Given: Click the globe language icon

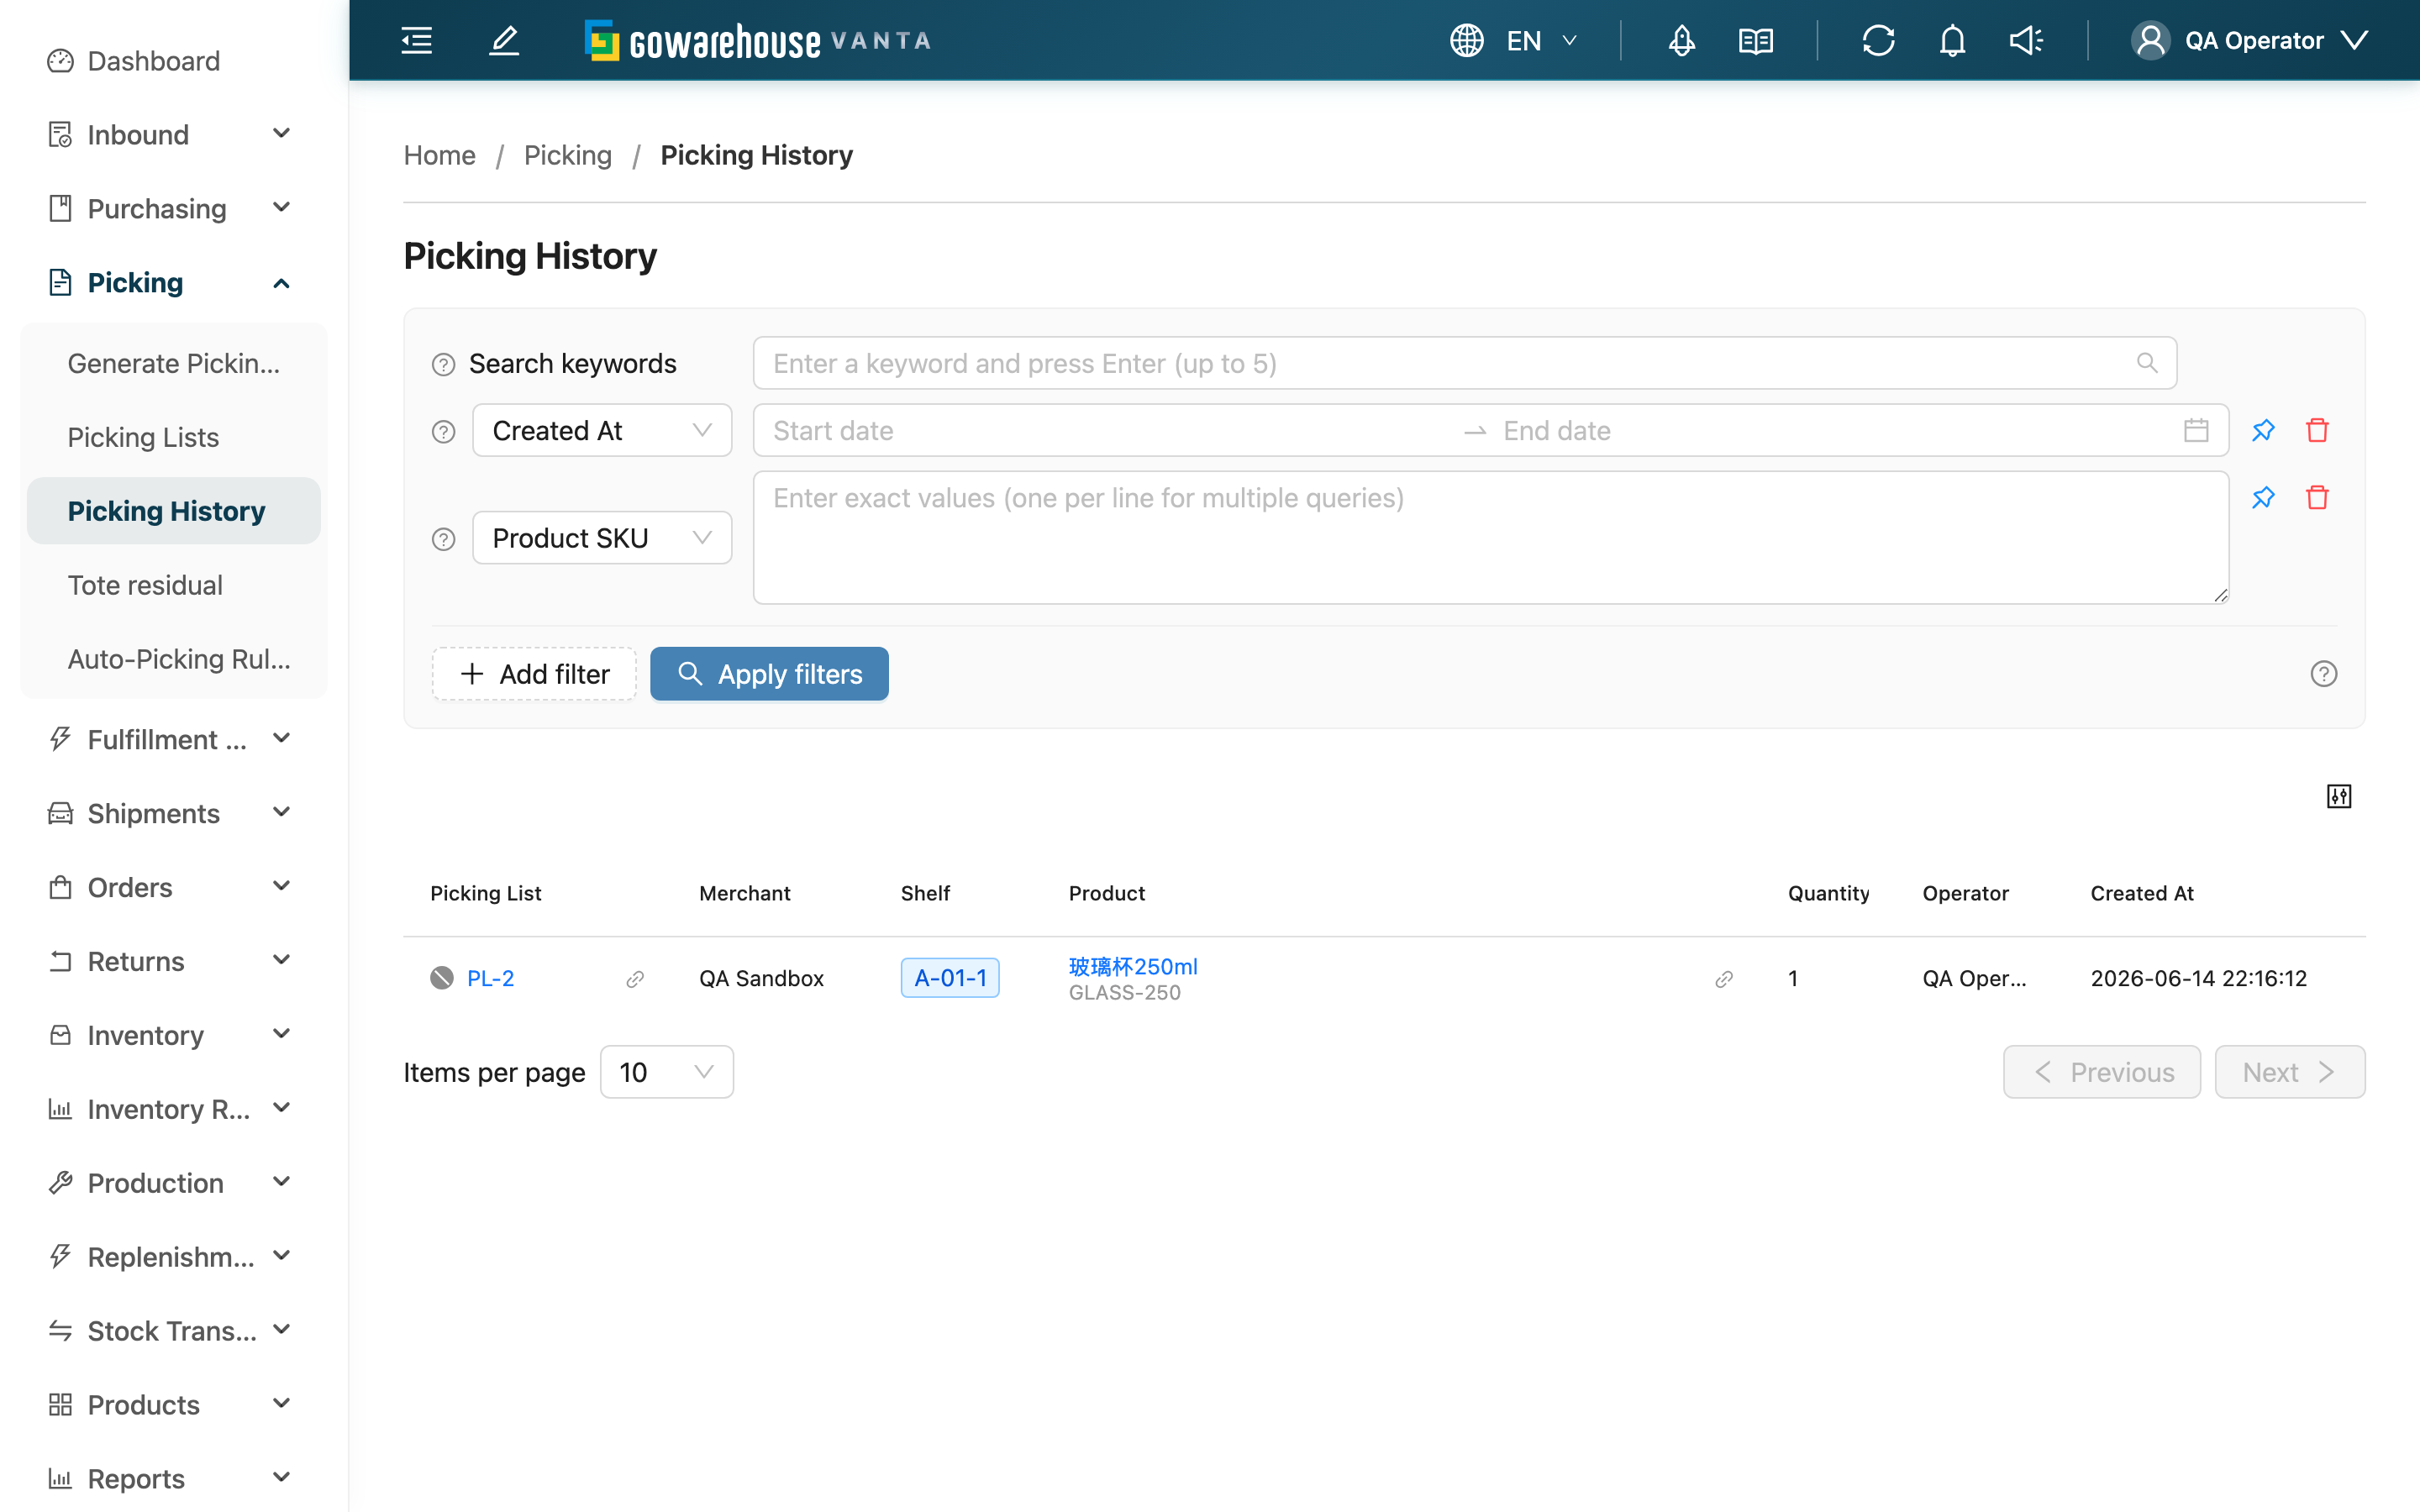Looking at the screenshot, I should point(1466,40).
